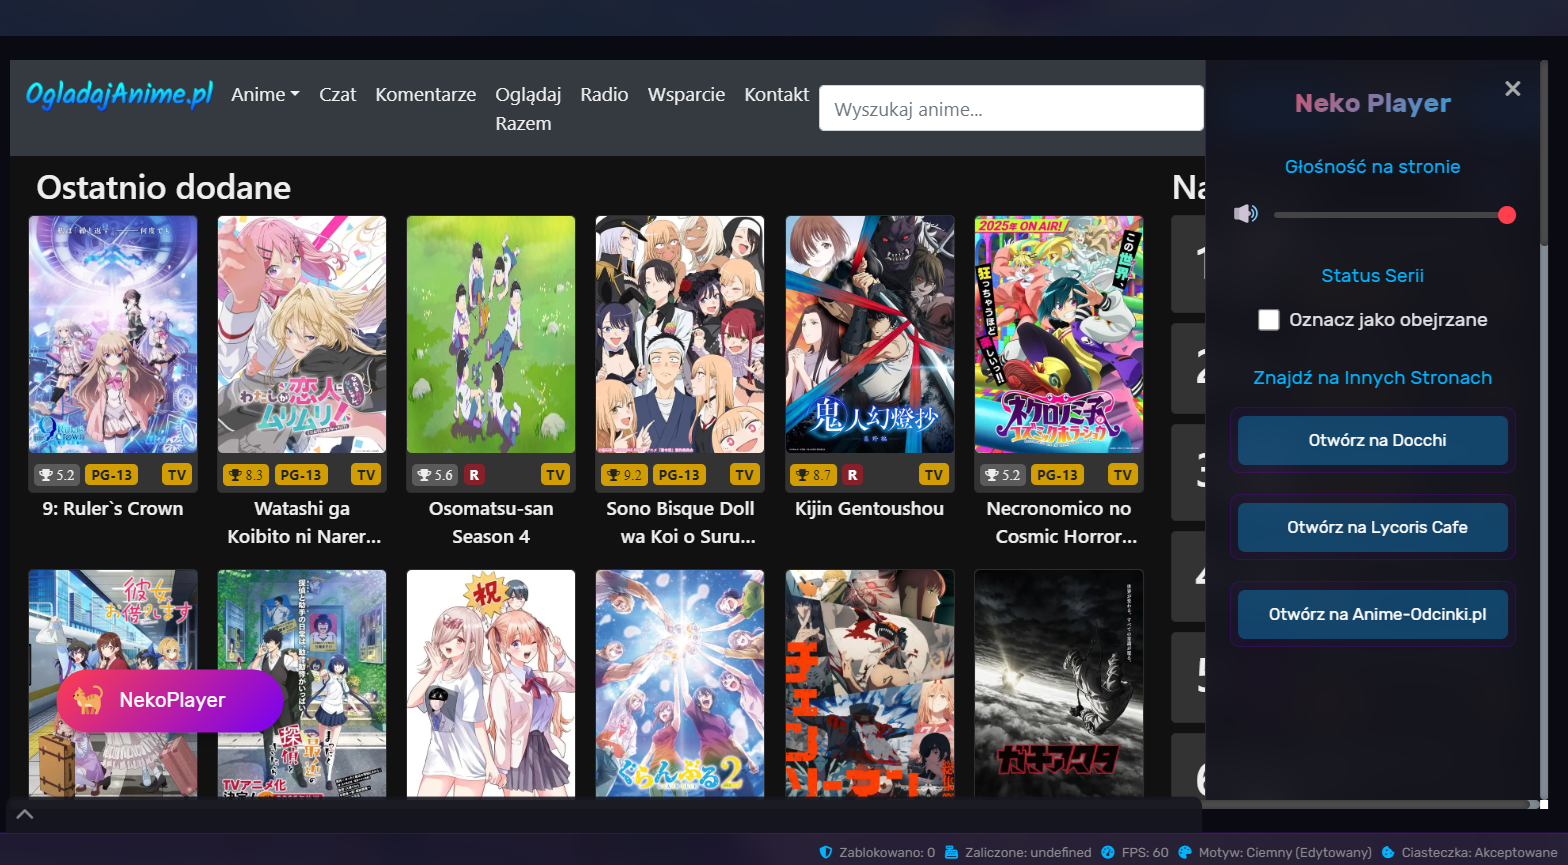
Task: Click the cookie icon next to Ciasteczka
Action: click(x=1388, y=852)
